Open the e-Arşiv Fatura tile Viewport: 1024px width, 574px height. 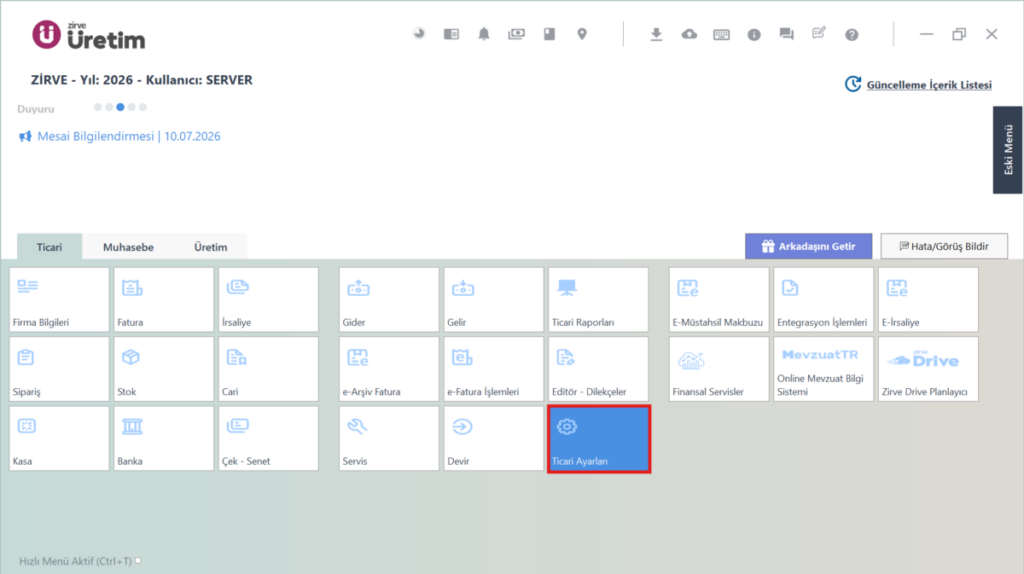[389, 369]
